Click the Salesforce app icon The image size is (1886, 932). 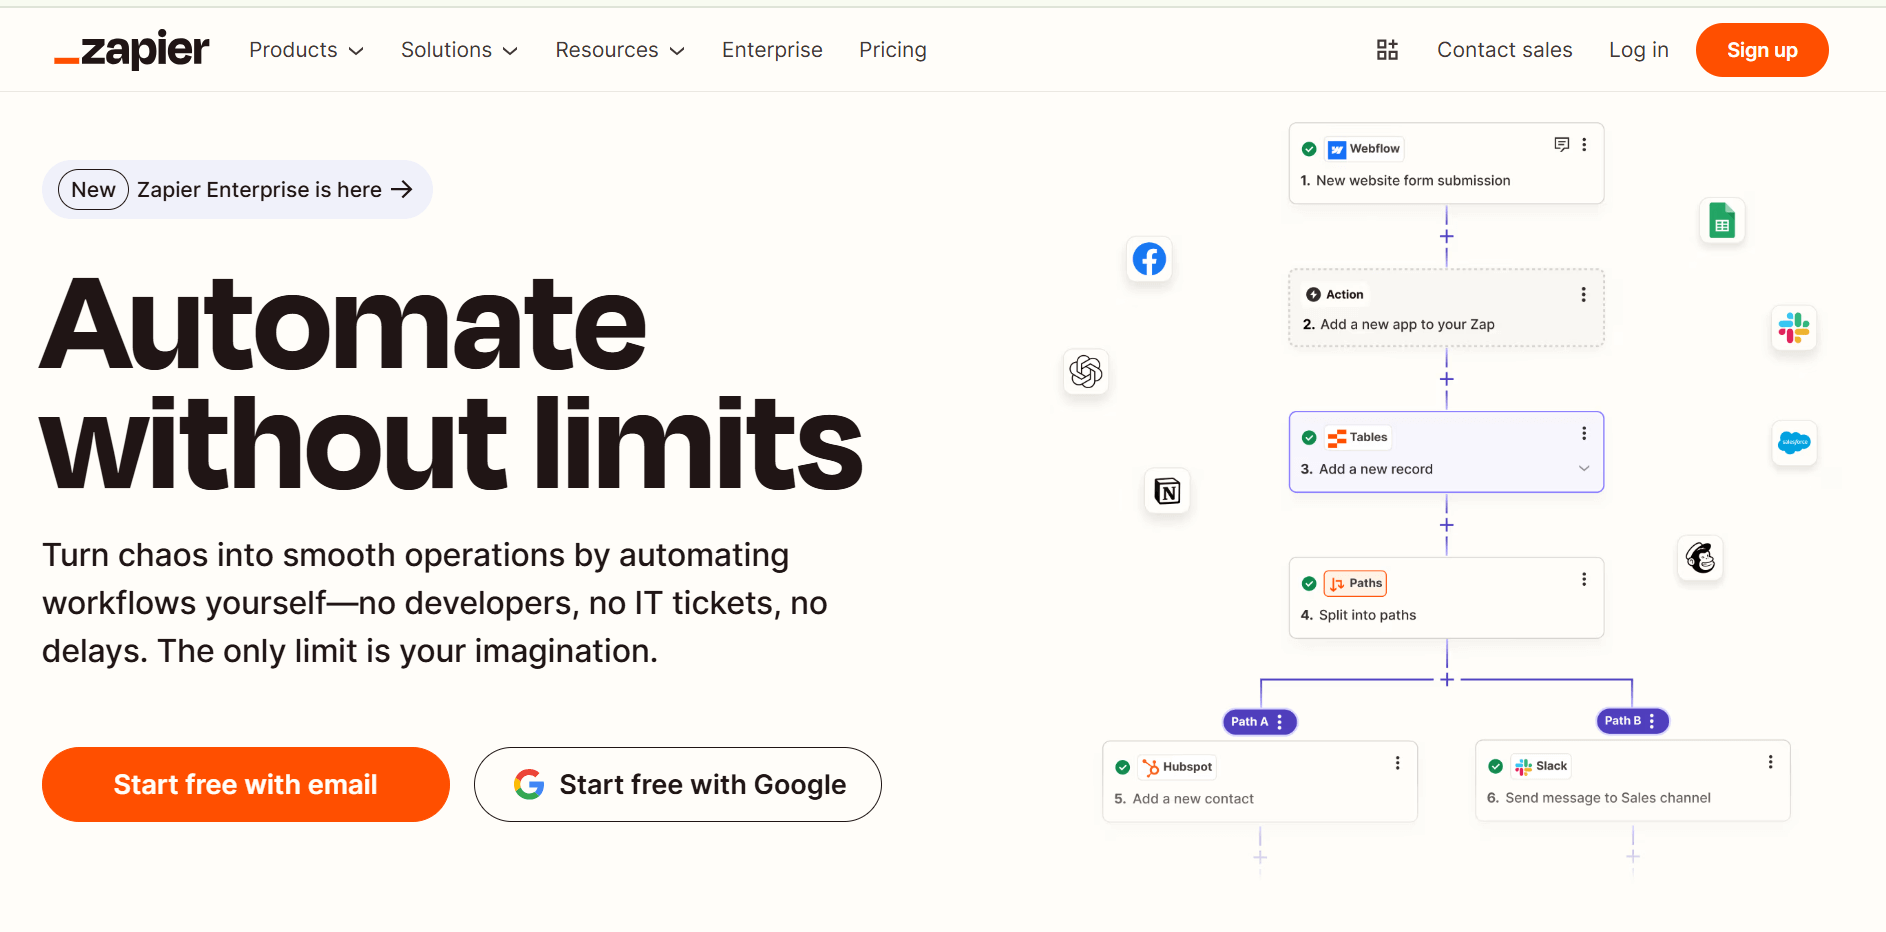1794,443
